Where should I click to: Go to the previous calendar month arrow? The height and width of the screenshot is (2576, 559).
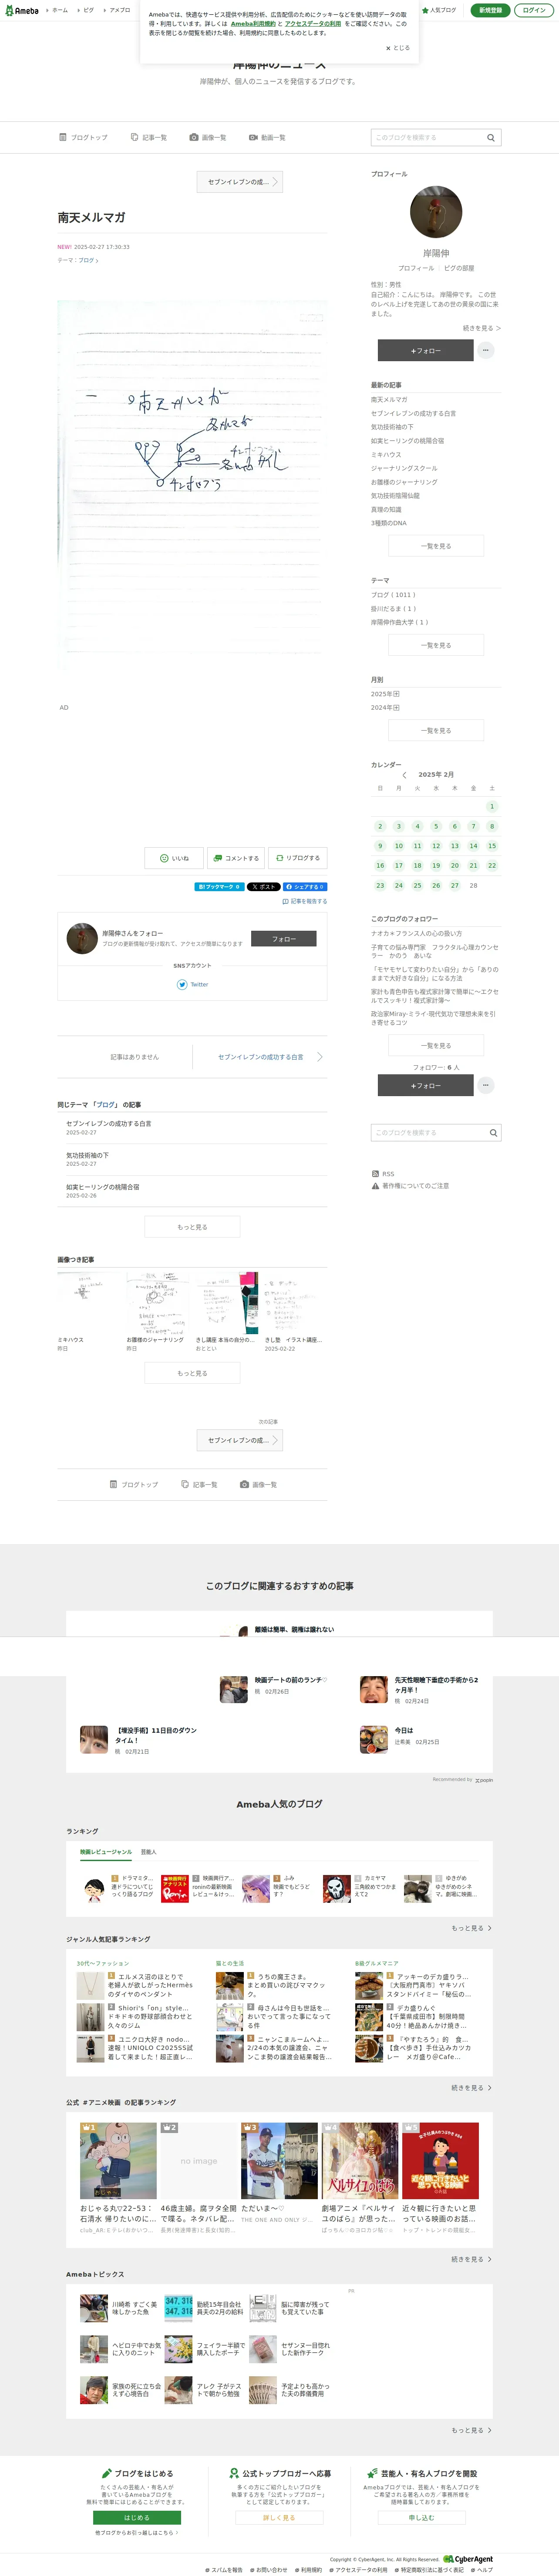(x=404, y=775)
